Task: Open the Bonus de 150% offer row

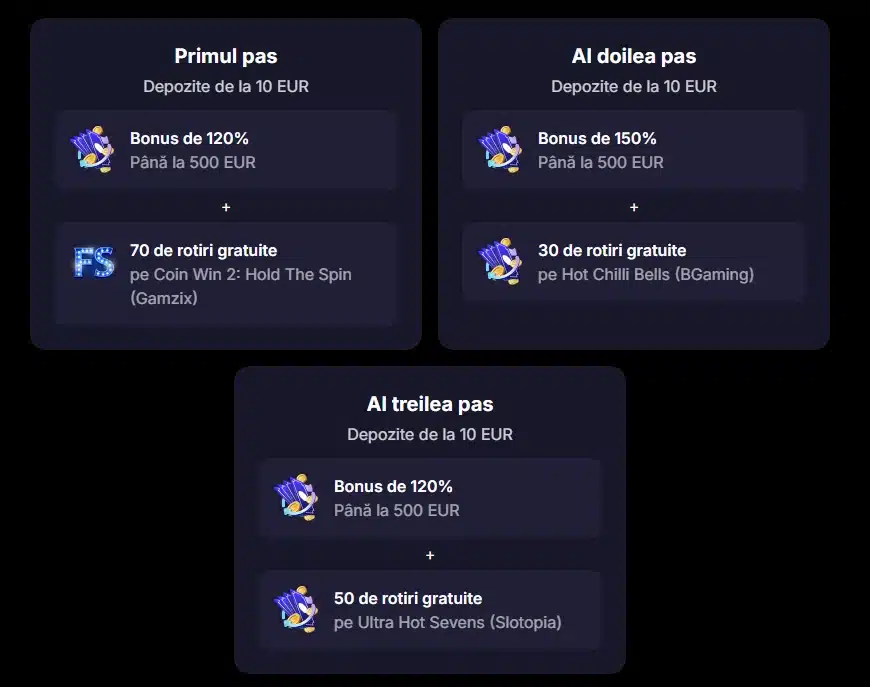Action: 634,150
